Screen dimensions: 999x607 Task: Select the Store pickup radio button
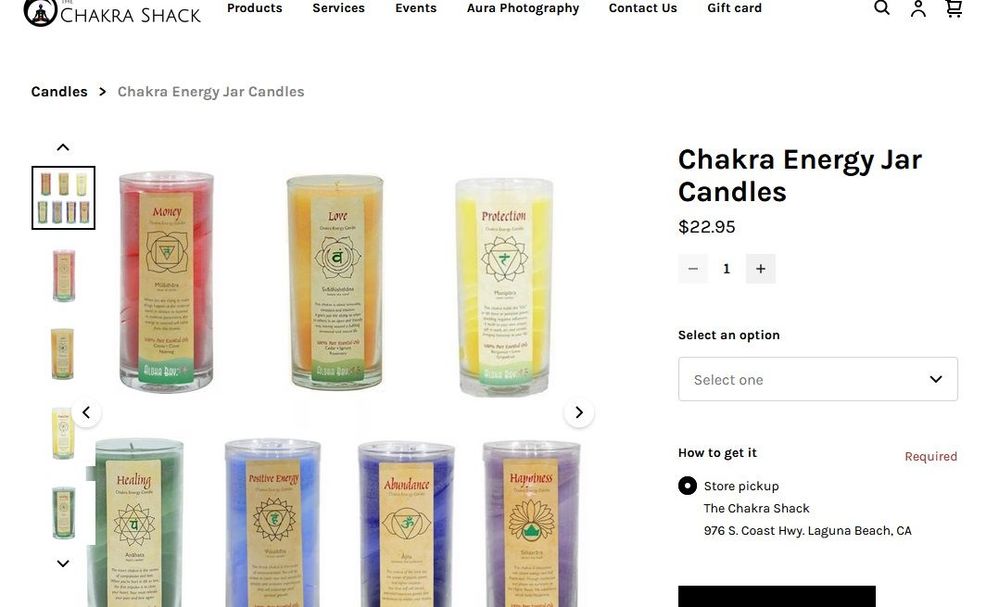[687, 486]
